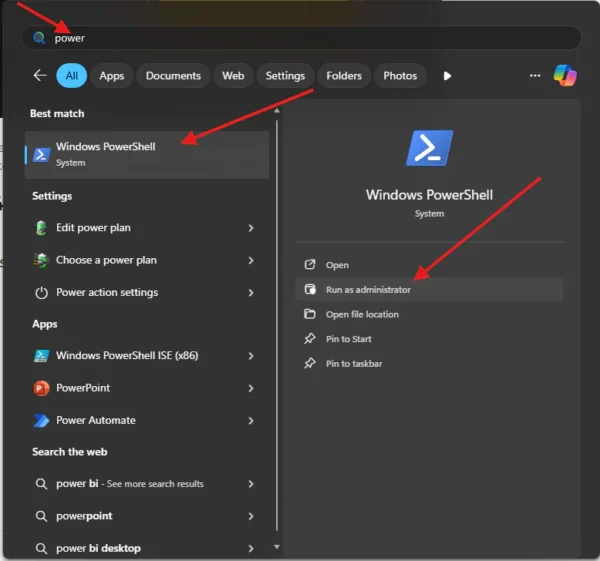Image resolution: width=600 pixels, height=561 pixels.
Task: Expand the Power action settings chevron
Action: [x=251, y=293]
